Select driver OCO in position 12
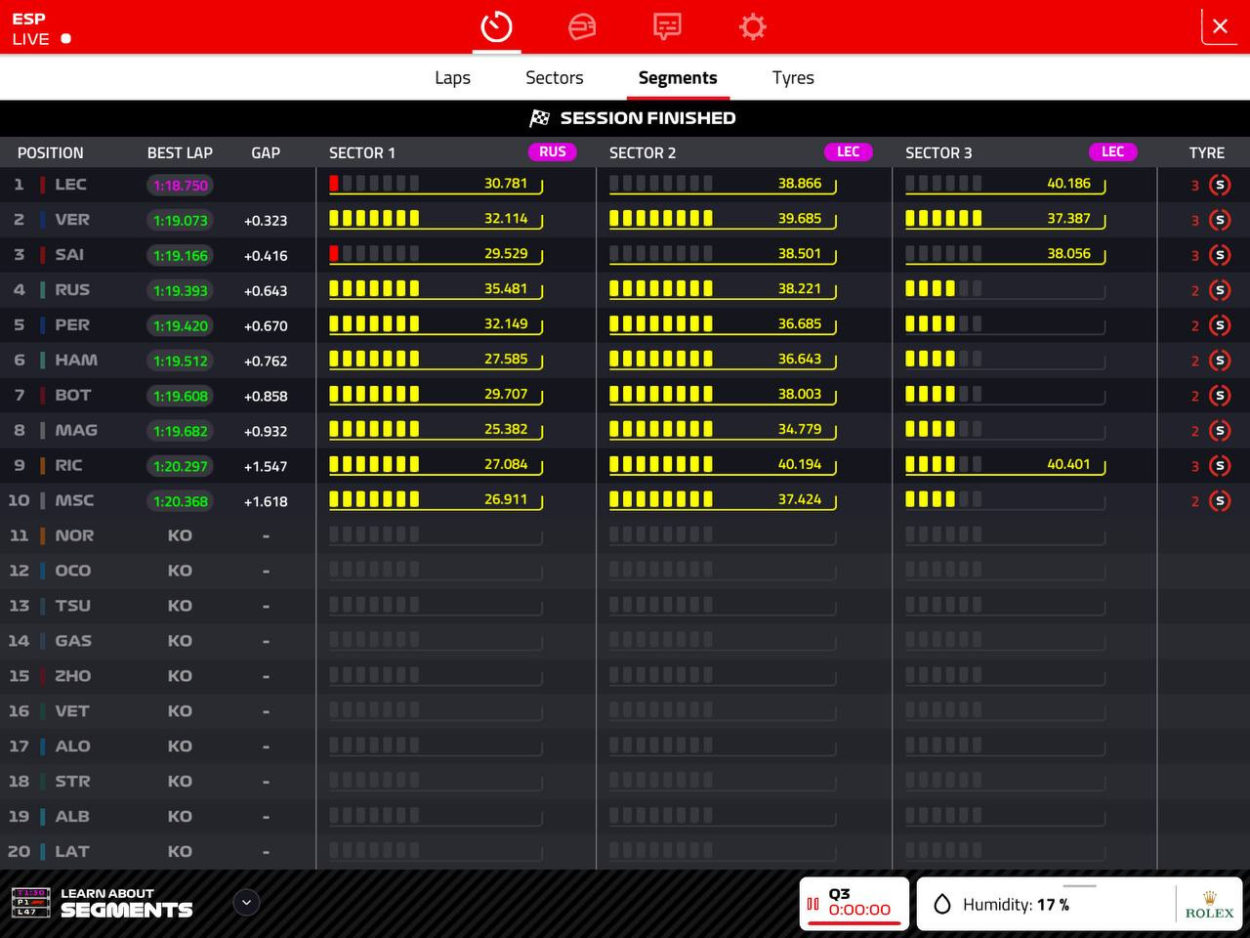This screenshot has width=1250, height=938. 73,570
